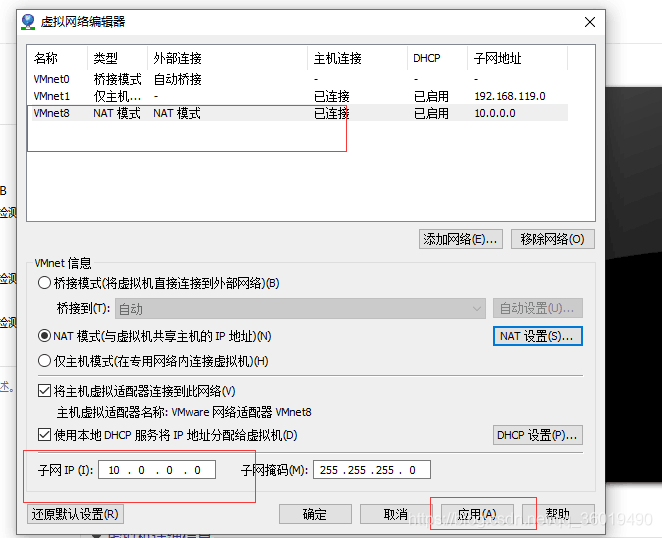Click 已连接 host cell of VMnet1
The width and height of the screenshot is (662, 538).
click(331, 96)
